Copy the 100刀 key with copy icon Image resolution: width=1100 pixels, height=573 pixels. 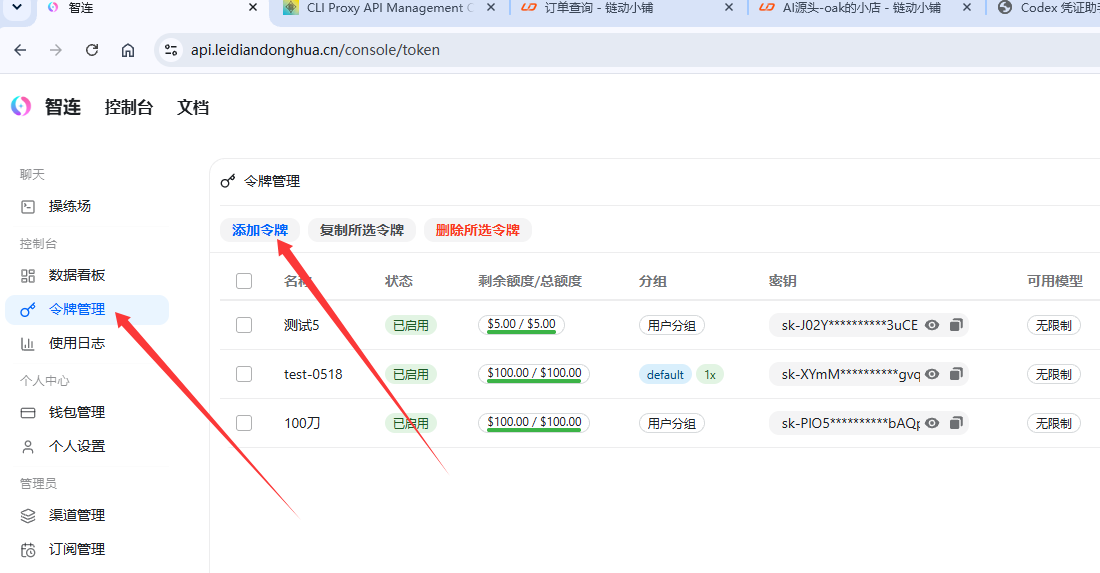[x=955, y=423]
